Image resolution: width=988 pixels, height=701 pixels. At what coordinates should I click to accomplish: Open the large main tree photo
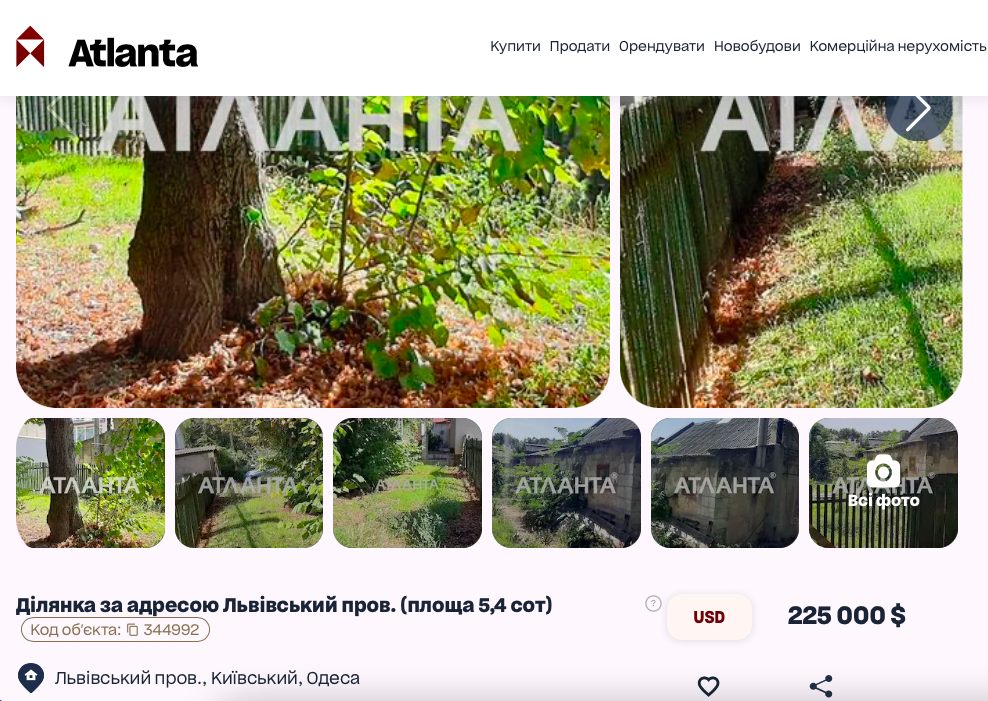tap(313, 251)
